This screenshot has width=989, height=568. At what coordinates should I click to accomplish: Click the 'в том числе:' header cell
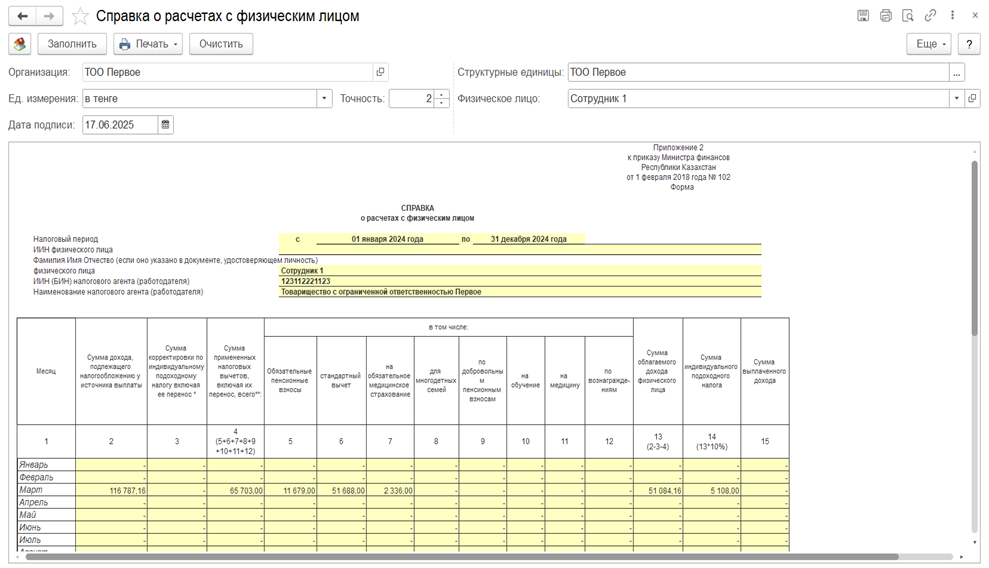pyautogui.click(x=448, y=327)
